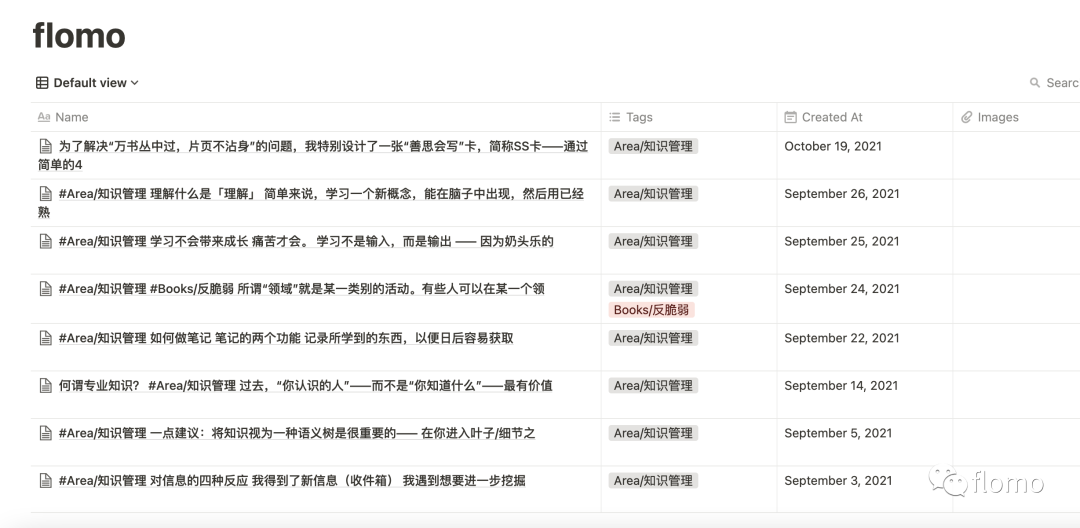Viewport: 1080px width, 528px height.
Task: Open the note 所谓“领域”就是某一类别的活动
Action: coord(302,288)
